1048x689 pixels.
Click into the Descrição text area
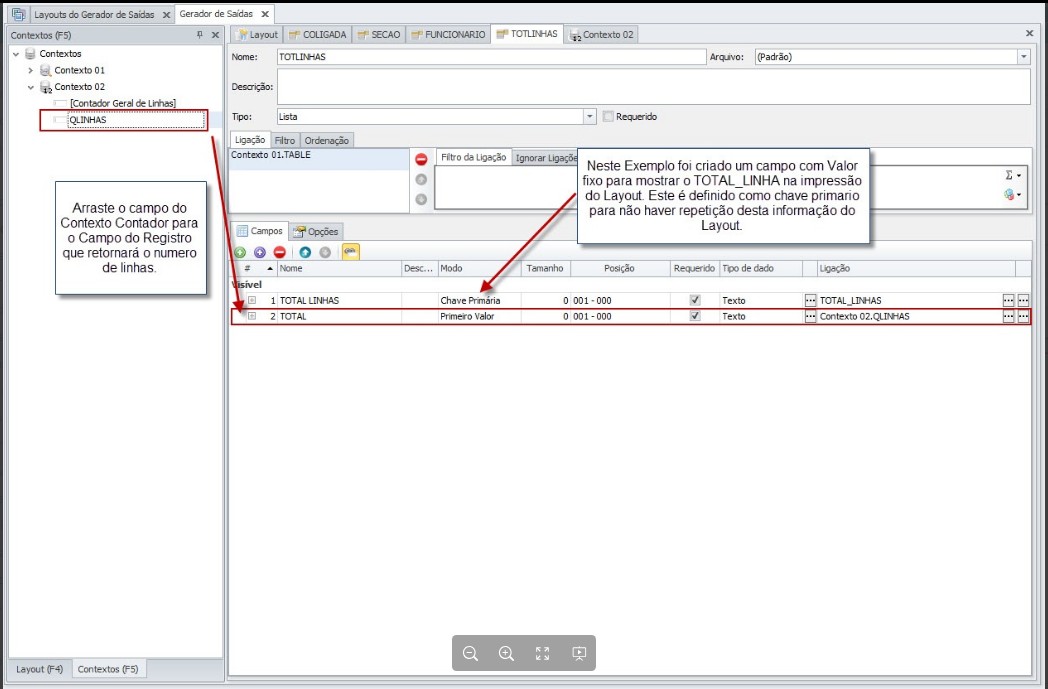[654, 87]
